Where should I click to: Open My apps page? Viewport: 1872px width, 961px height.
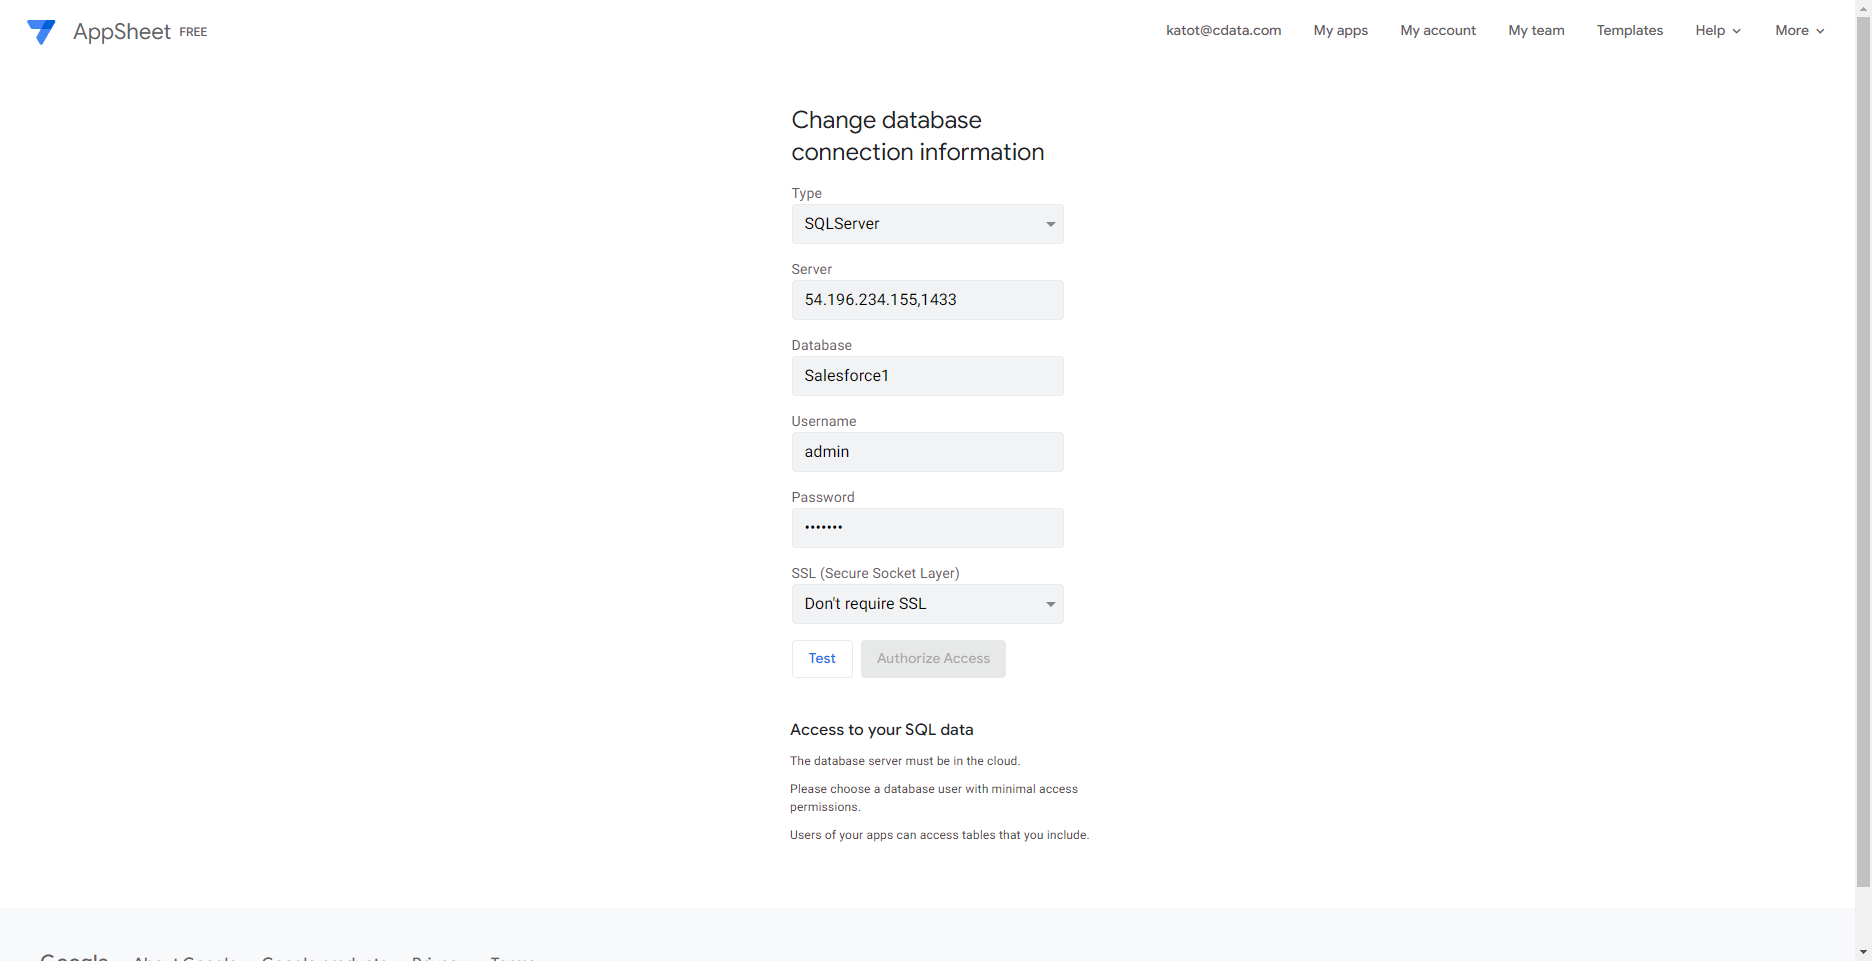click(1340, 31)
